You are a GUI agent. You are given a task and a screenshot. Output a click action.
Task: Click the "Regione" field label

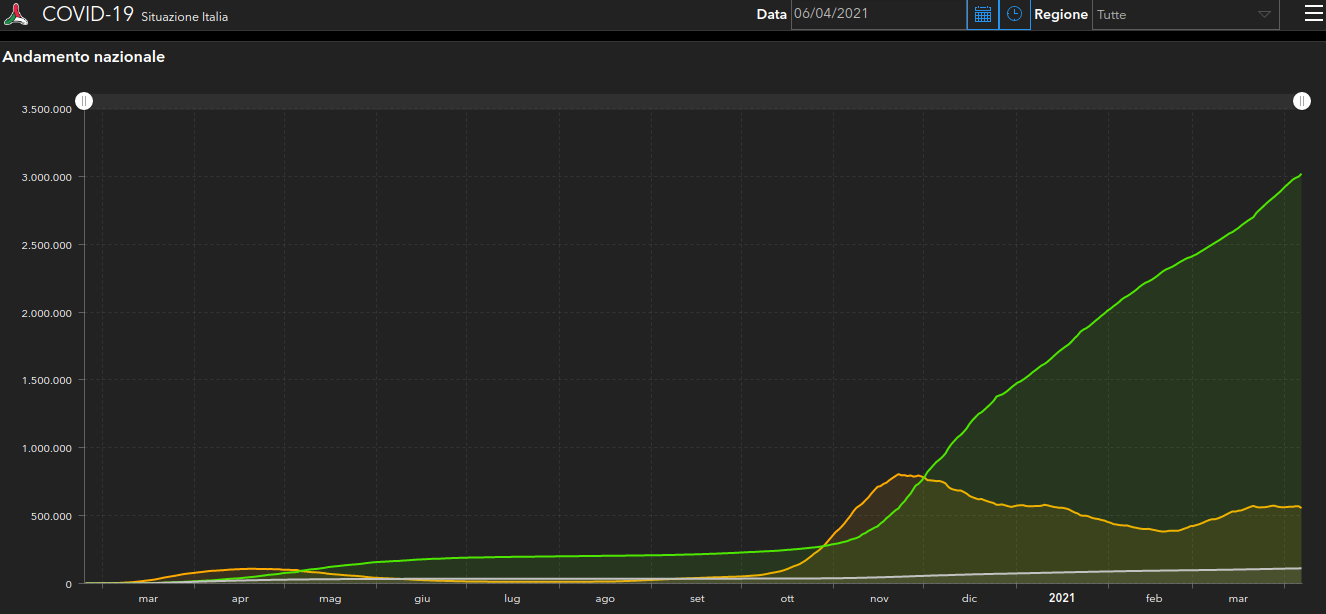1060,15
